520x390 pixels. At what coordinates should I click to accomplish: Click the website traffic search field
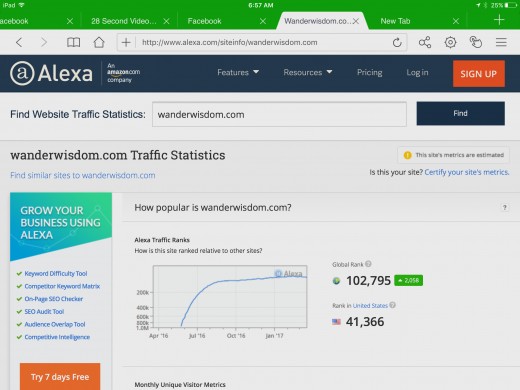point(279,114)
